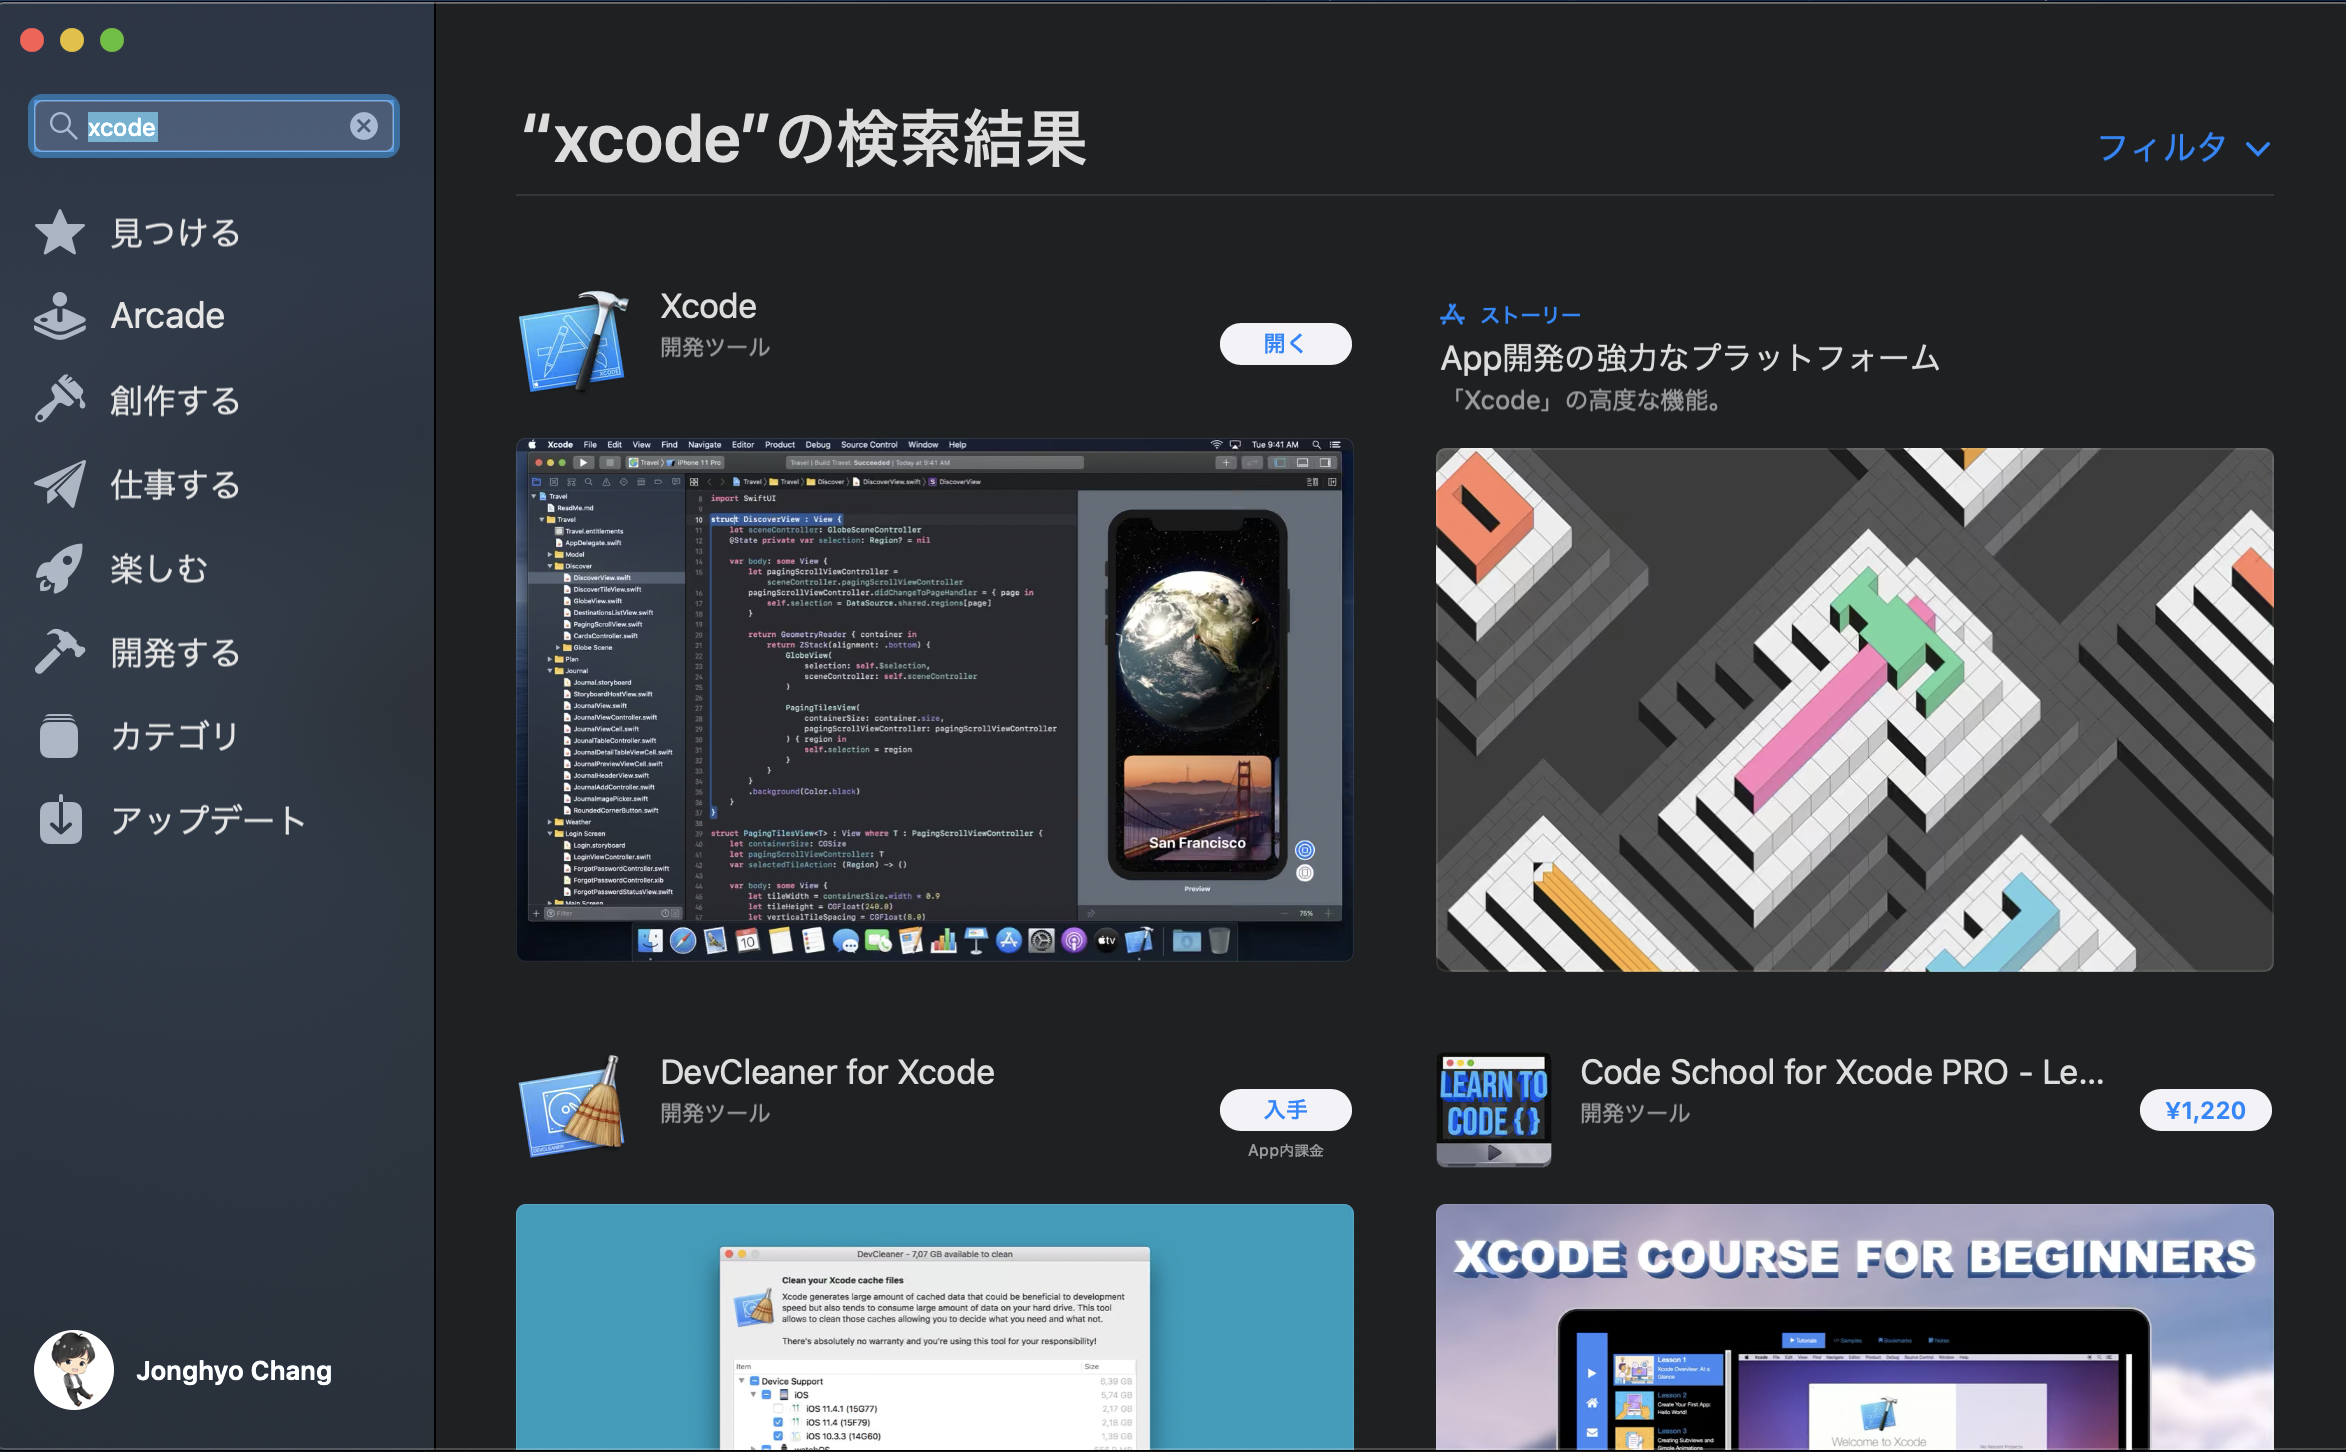Go to 楽しむ section

(159, 569)
